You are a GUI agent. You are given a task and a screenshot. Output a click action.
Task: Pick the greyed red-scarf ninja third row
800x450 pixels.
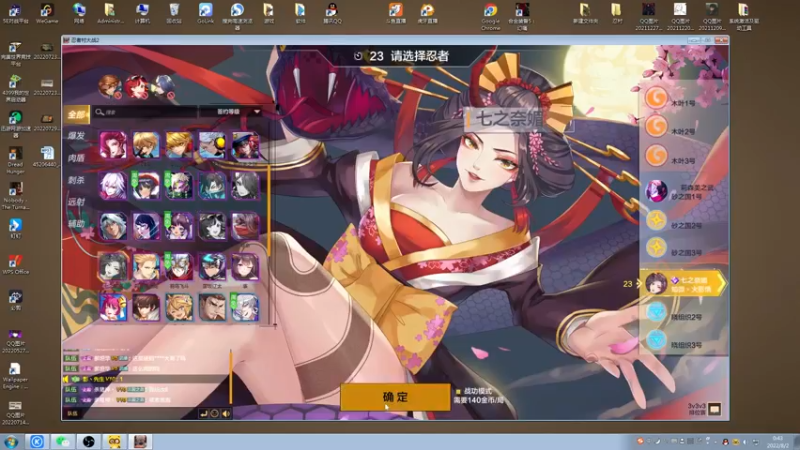[245, 226]
